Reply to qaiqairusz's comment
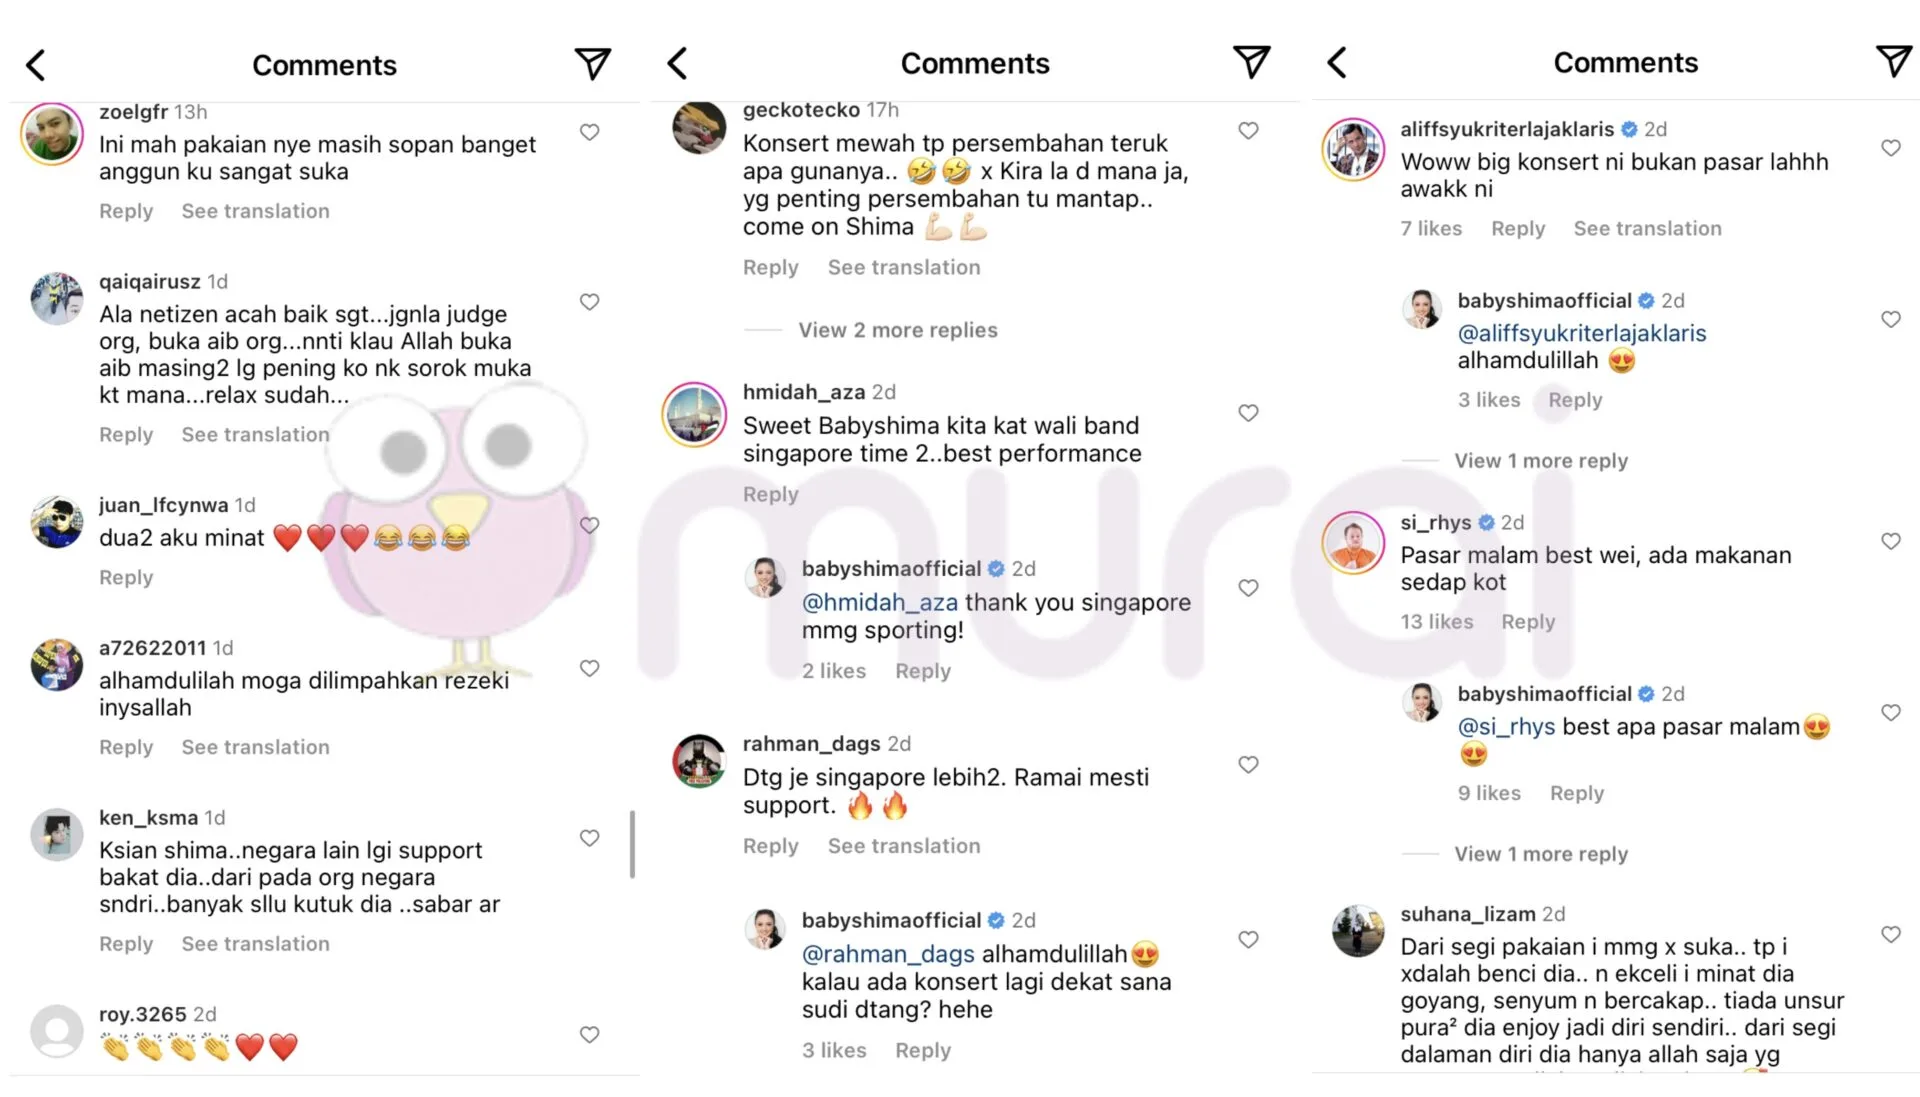This screenshot has width=1920, height=1097. click(x=126, y=435)
